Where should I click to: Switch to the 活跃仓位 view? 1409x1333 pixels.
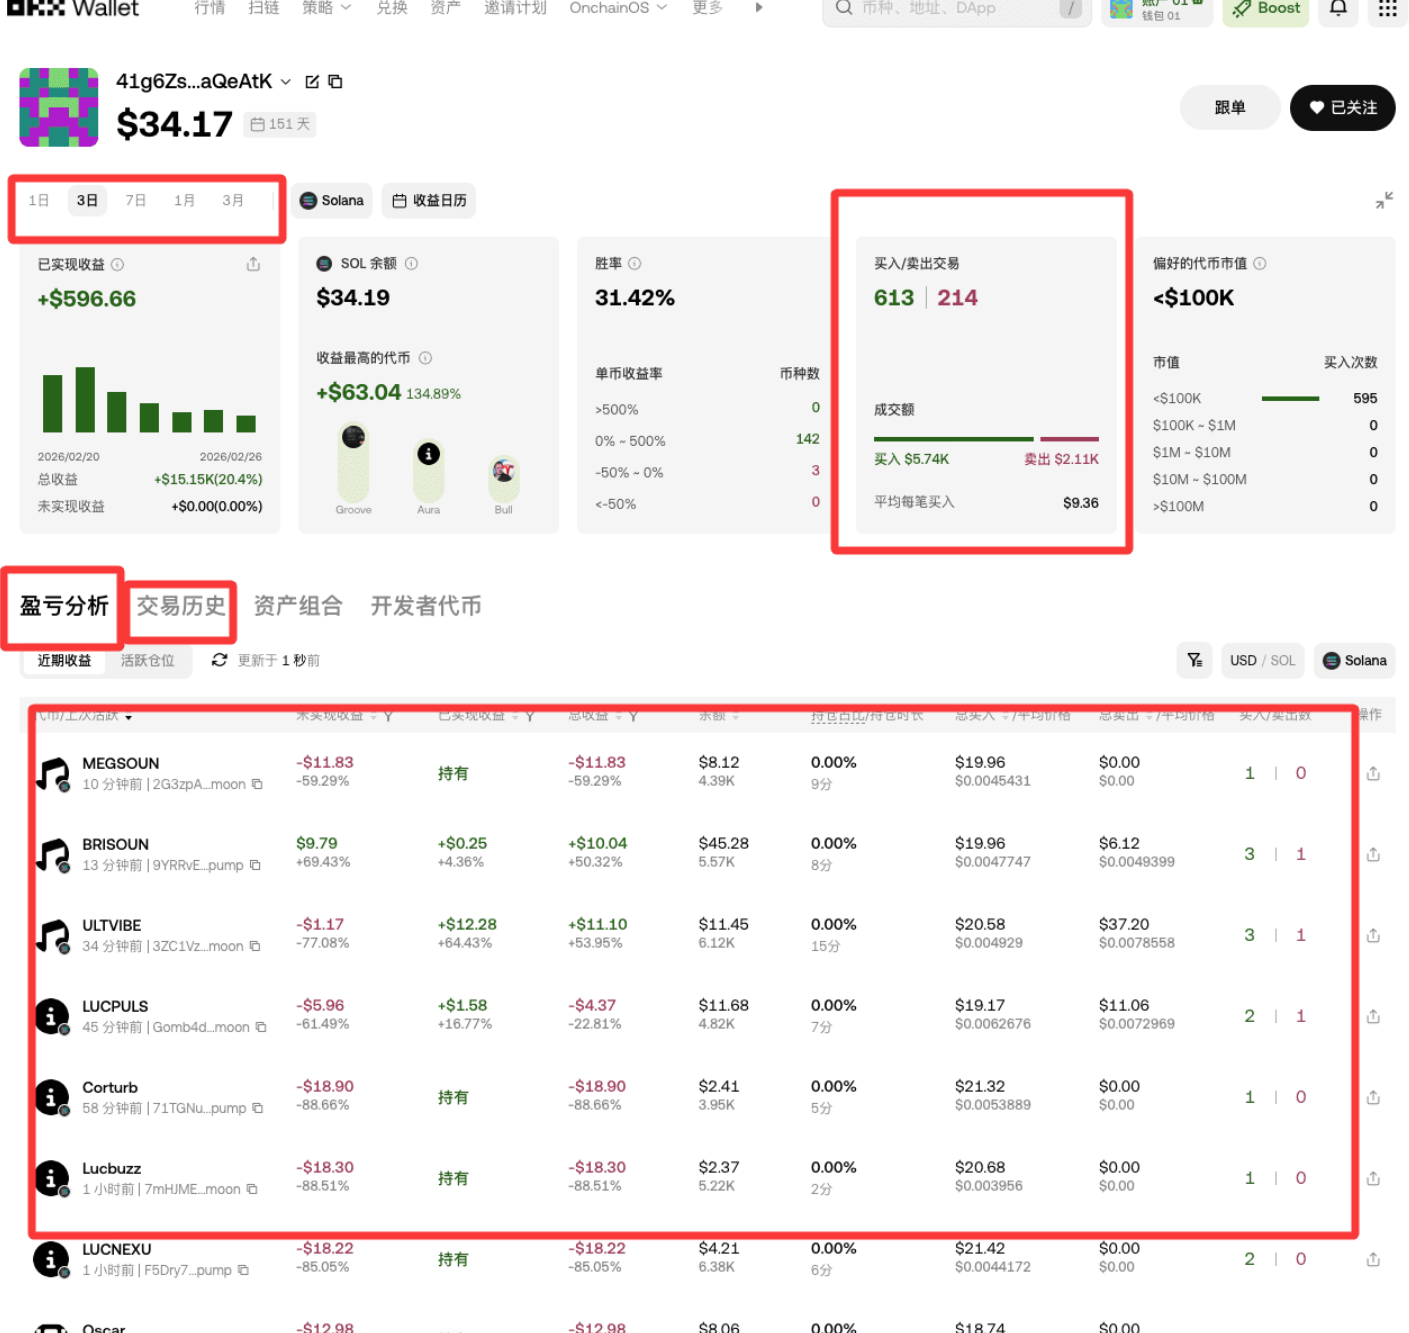click(x=147, y=660)
